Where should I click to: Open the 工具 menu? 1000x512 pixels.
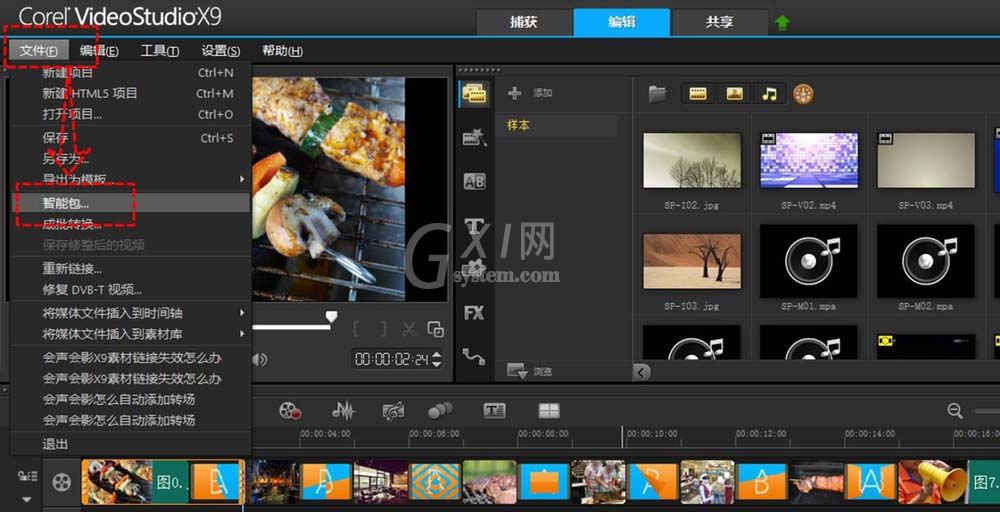[159, 51]
